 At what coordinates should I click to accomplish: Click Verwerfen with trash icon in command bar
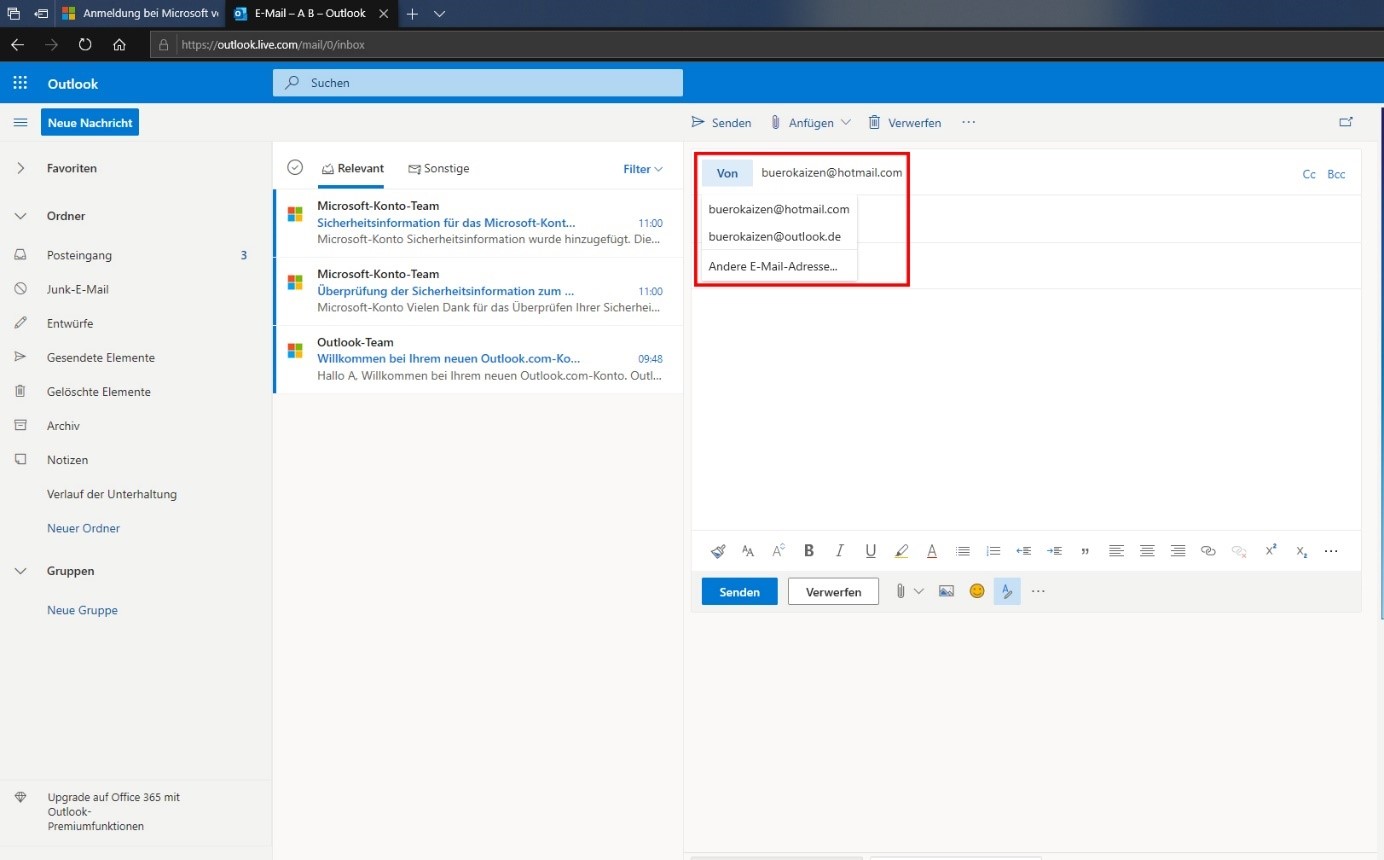point(904,122)
